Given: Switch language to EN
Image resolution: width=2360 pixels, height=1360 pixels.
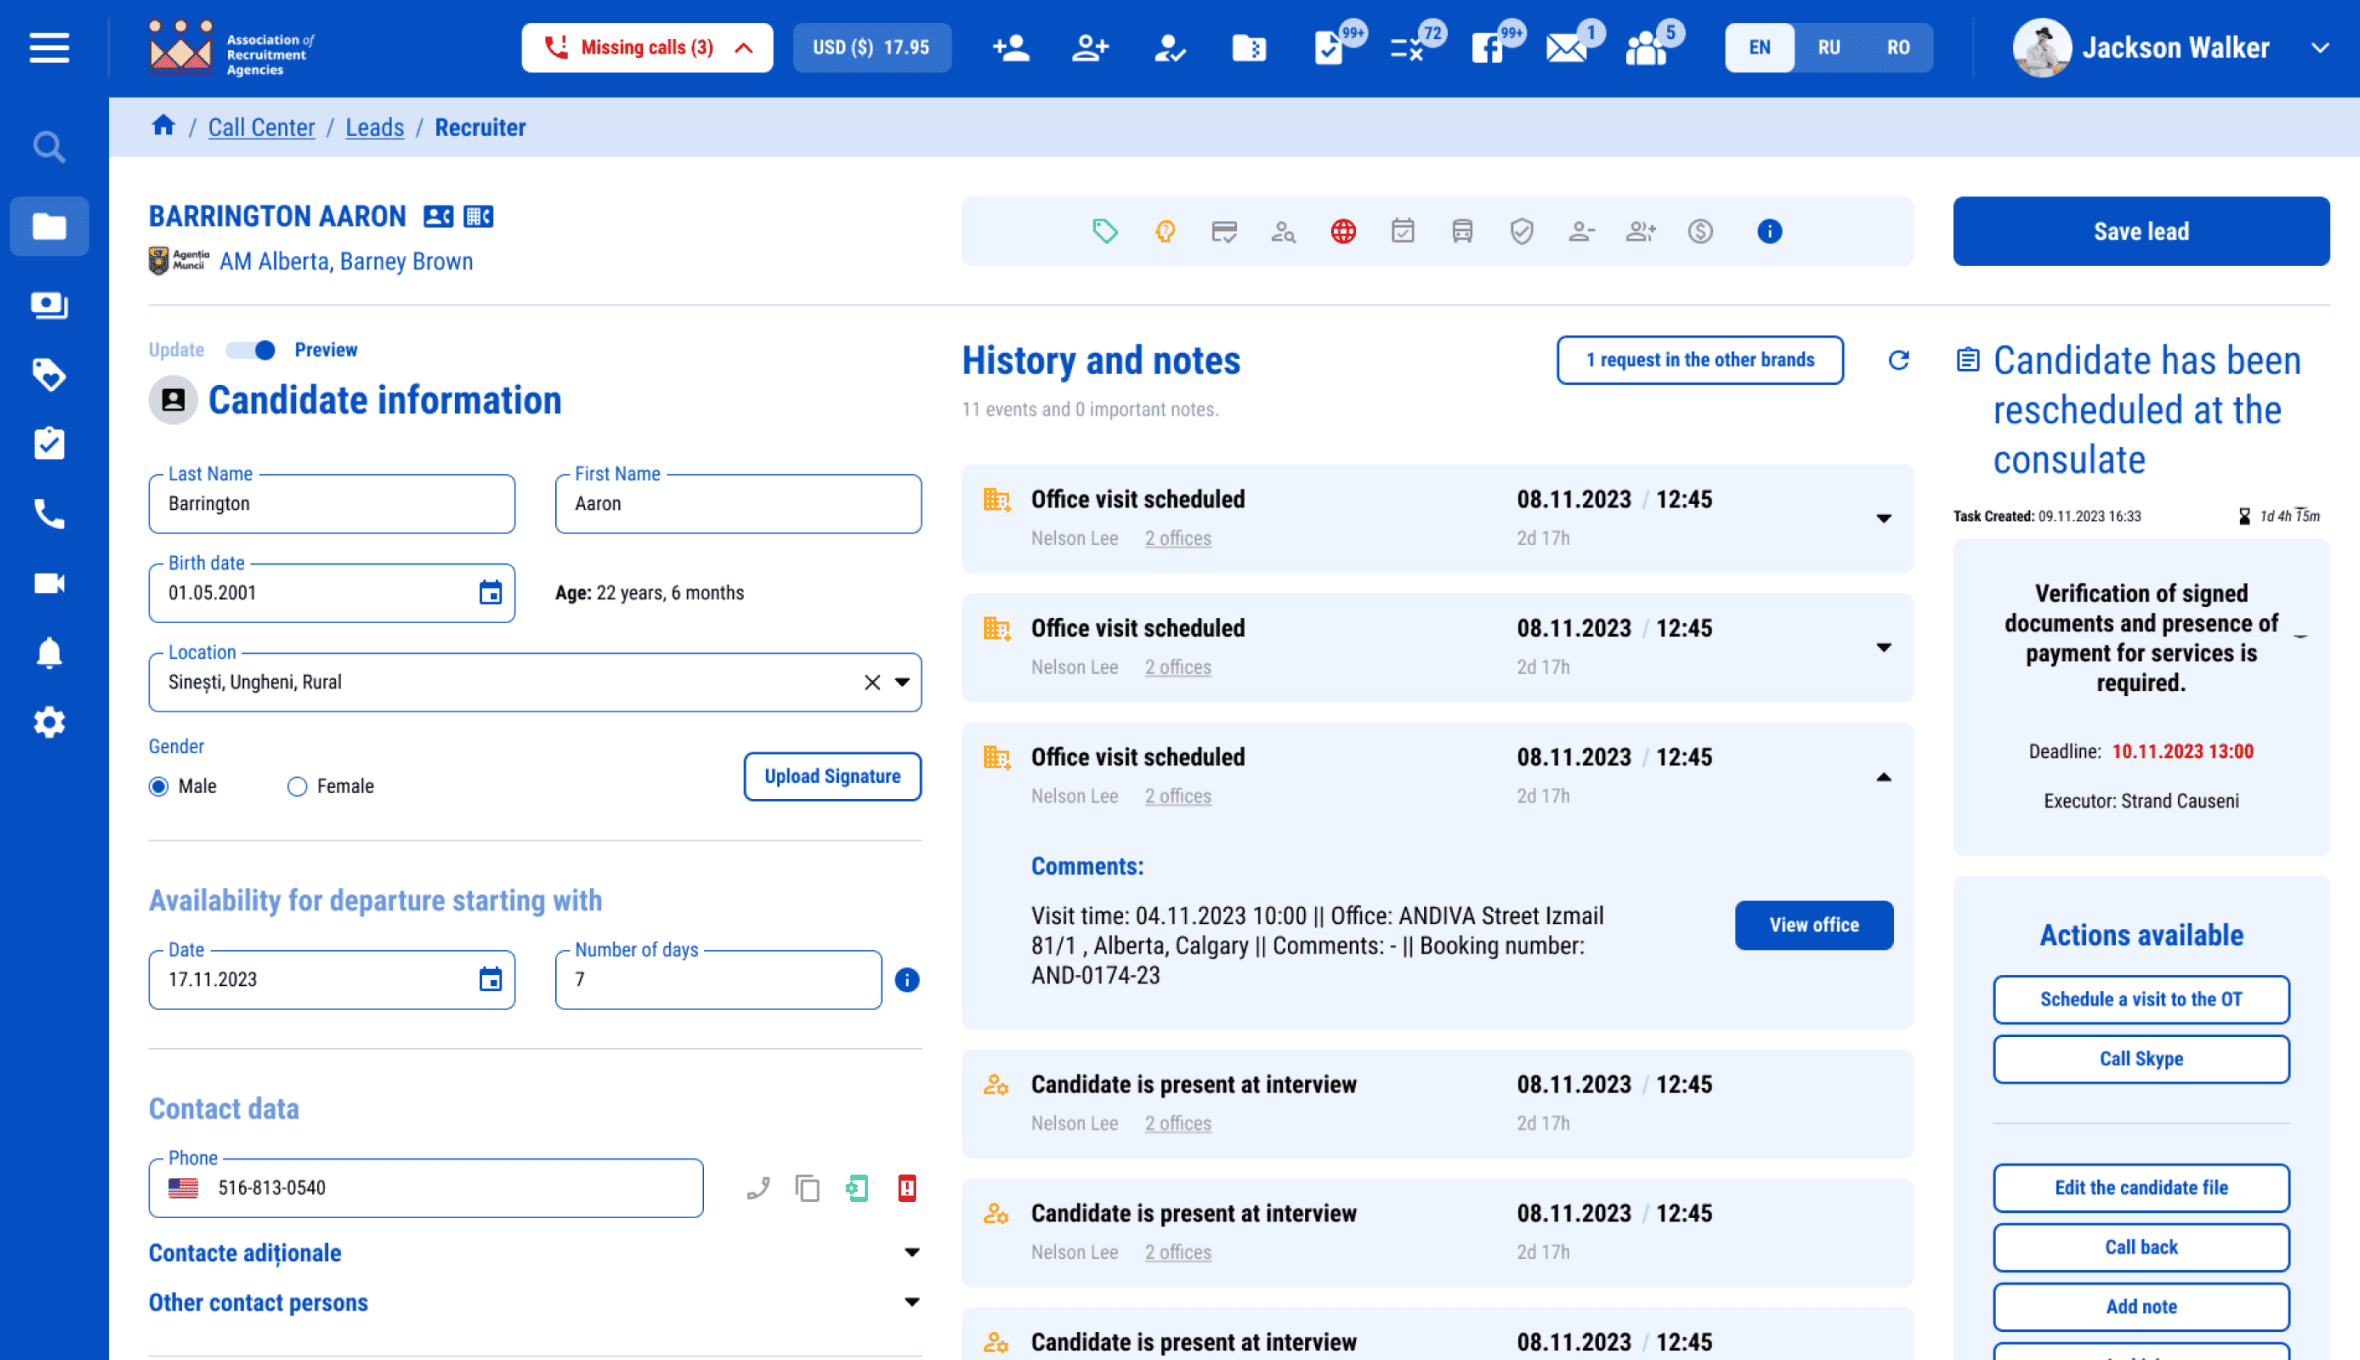Looking at the screenshot, I should tap(1759, 48).
